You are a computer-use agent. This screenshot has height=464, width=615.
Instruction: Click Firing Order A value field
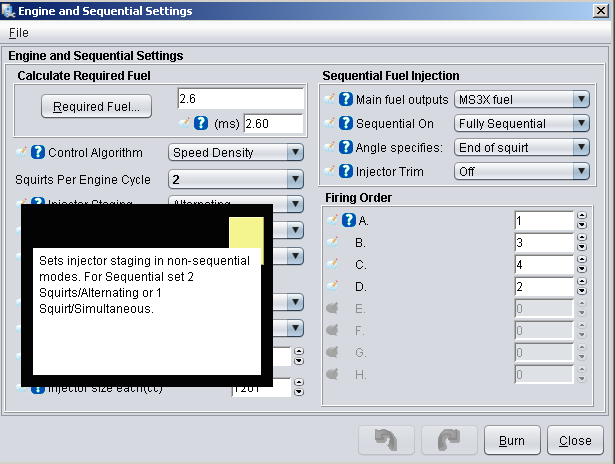(x=544, y=220)
